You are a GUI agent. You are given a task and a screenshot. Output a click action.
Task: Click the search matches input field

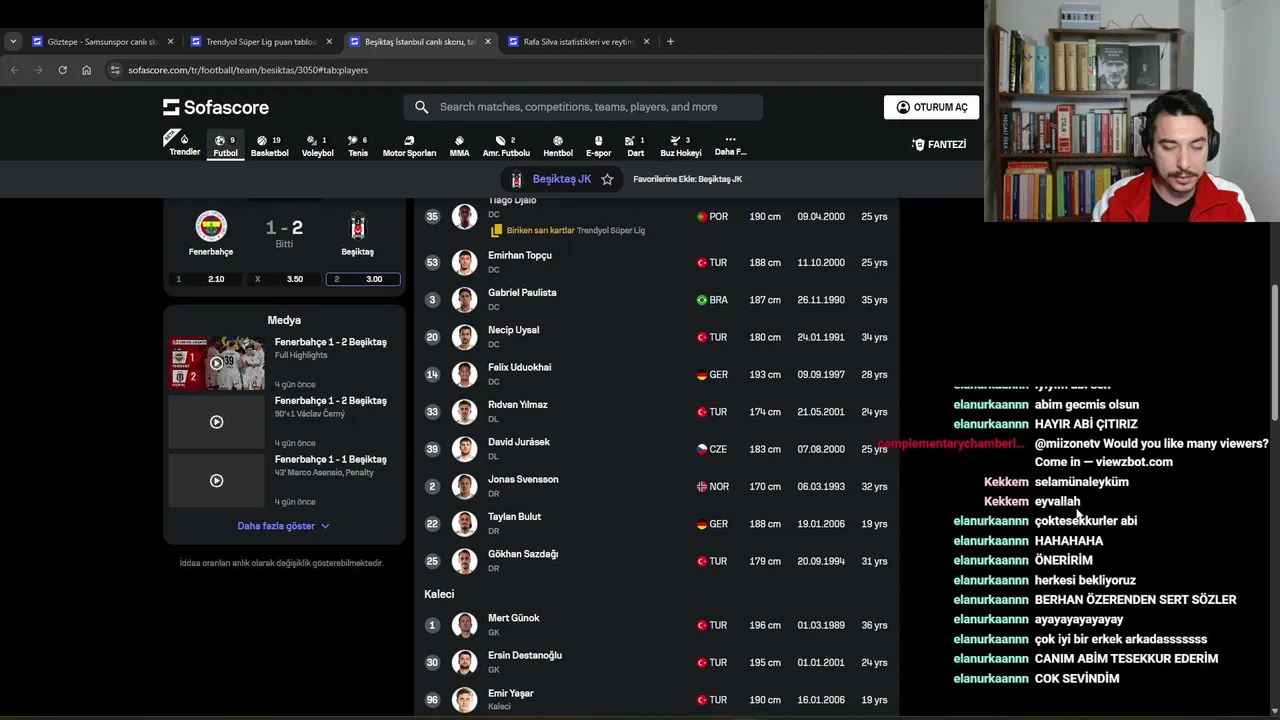pyautogui.click(x=583, y=107)
